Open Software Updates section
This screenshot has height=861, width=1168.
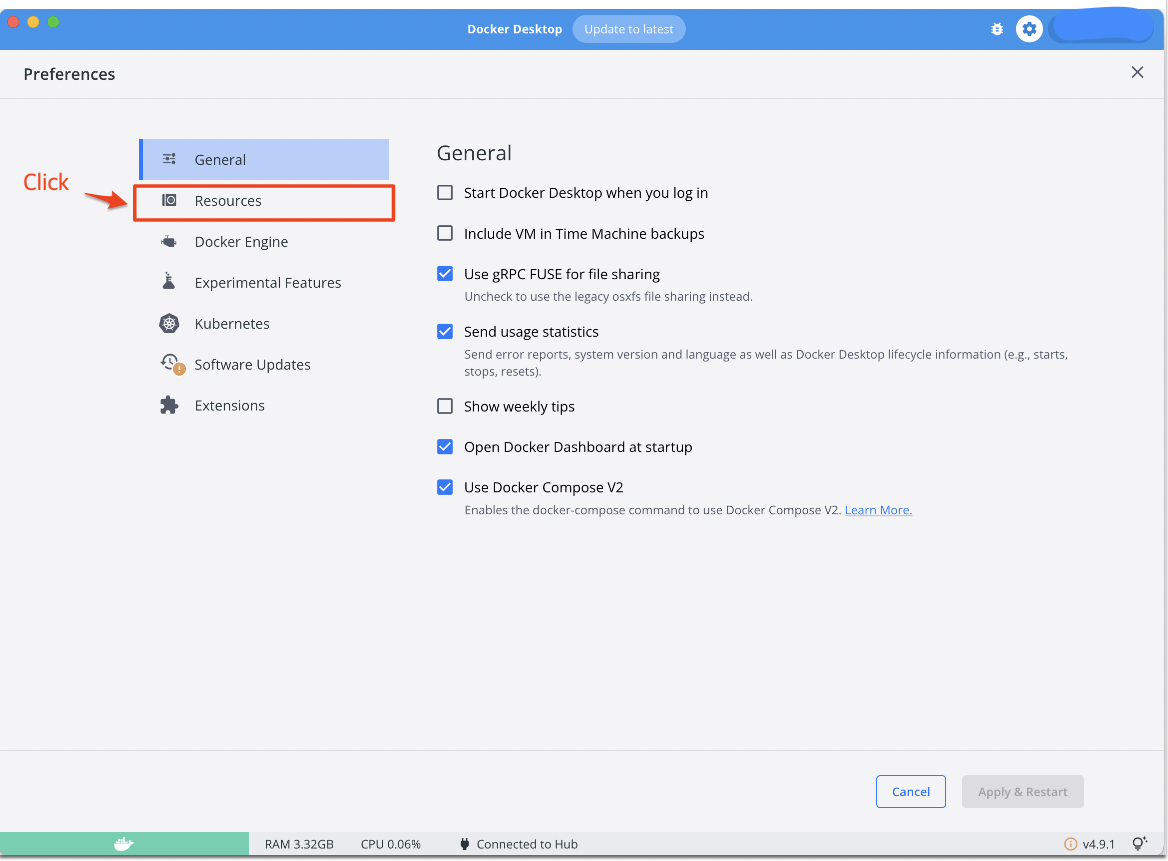click(x=264, y=364)
